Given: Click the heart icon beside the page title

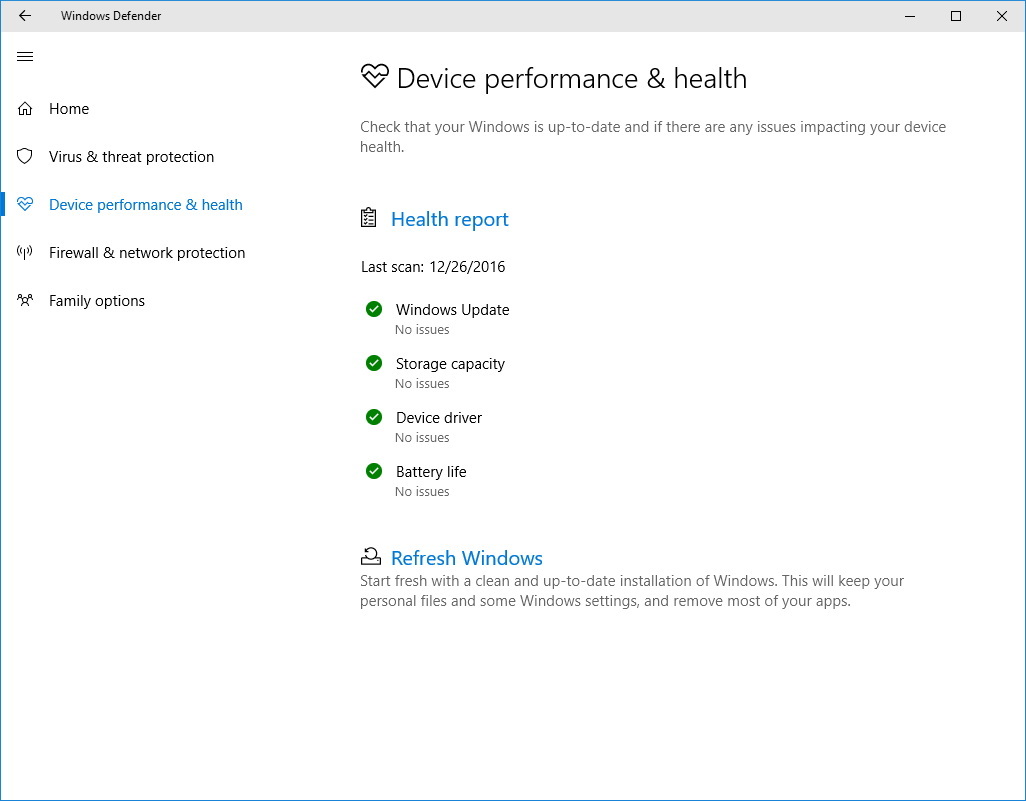Looking at the screenshot, I should pos(375,77).
